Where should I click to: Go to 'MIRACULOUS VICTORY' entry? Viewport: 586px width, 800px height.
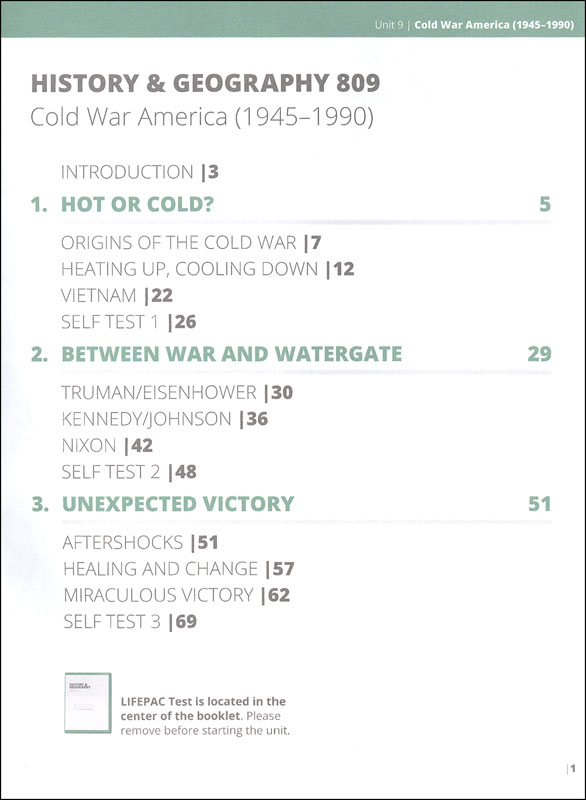point(176,595)
